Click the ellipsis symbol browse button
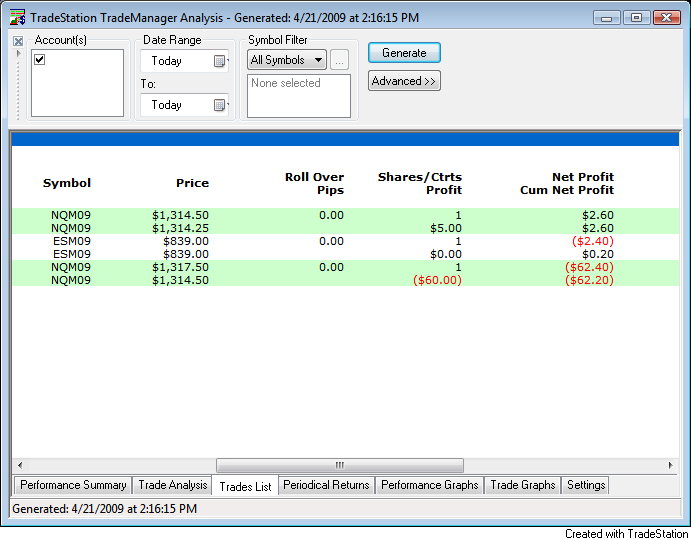The width and height of the screenshot is (691, 540). 339,60
